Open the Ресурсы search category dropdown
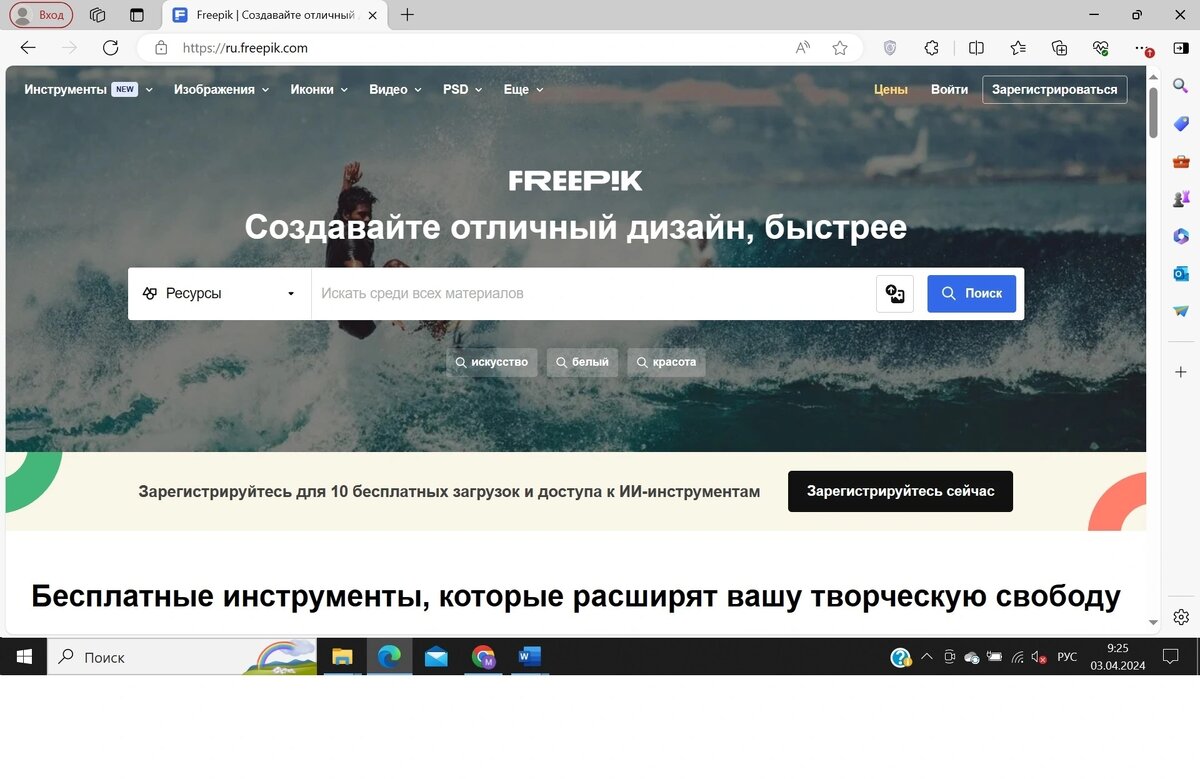The height and width of the screenshot is (779, 1200). 219,293
